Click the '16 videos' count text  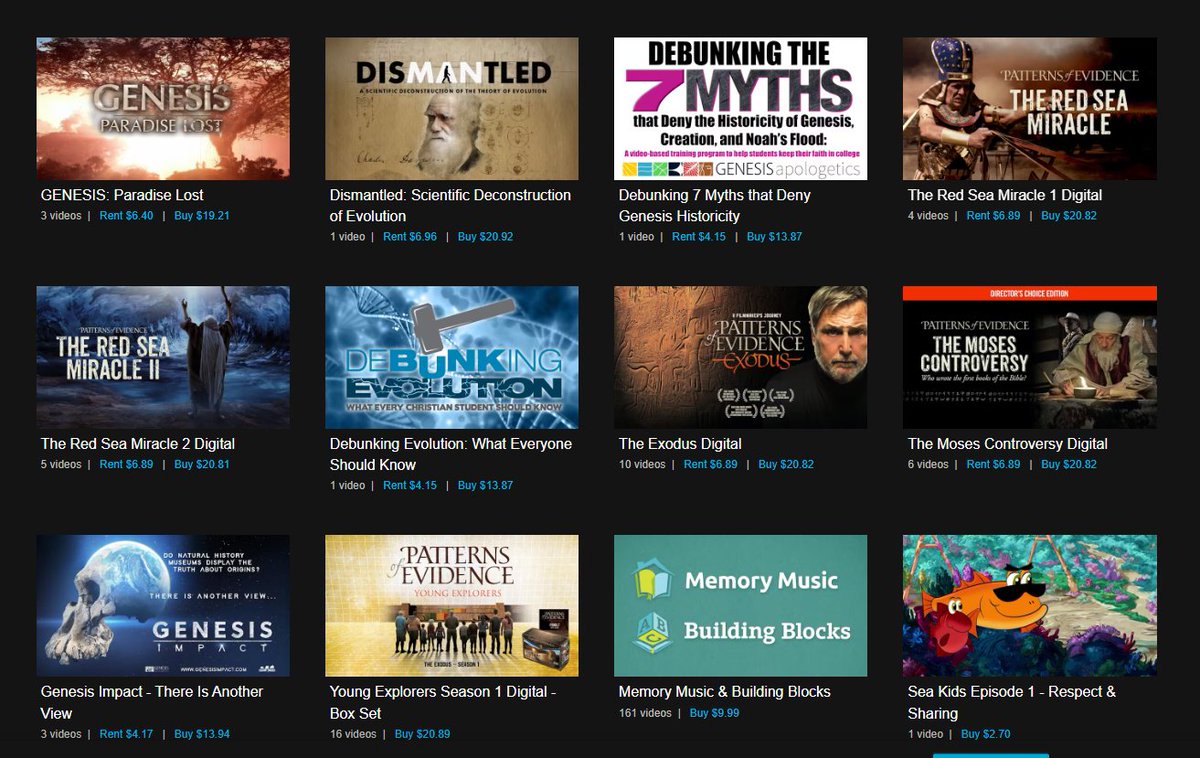353,734
